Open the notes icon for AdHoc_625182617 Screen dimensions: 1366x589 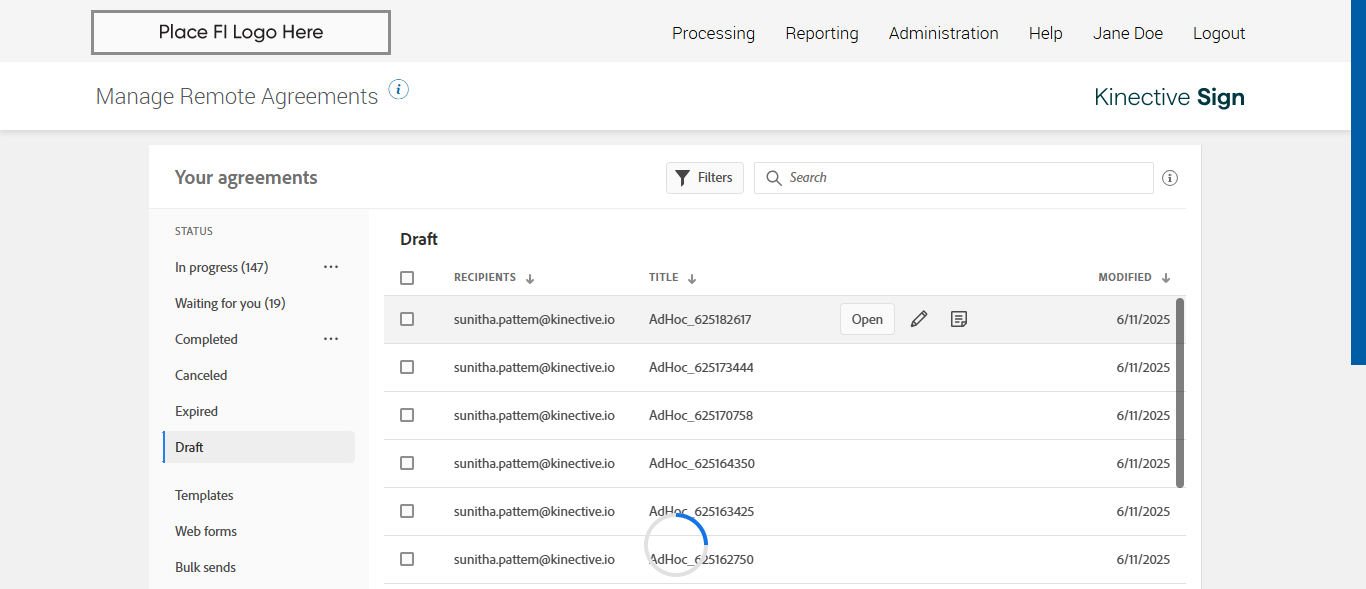(958, 319)
